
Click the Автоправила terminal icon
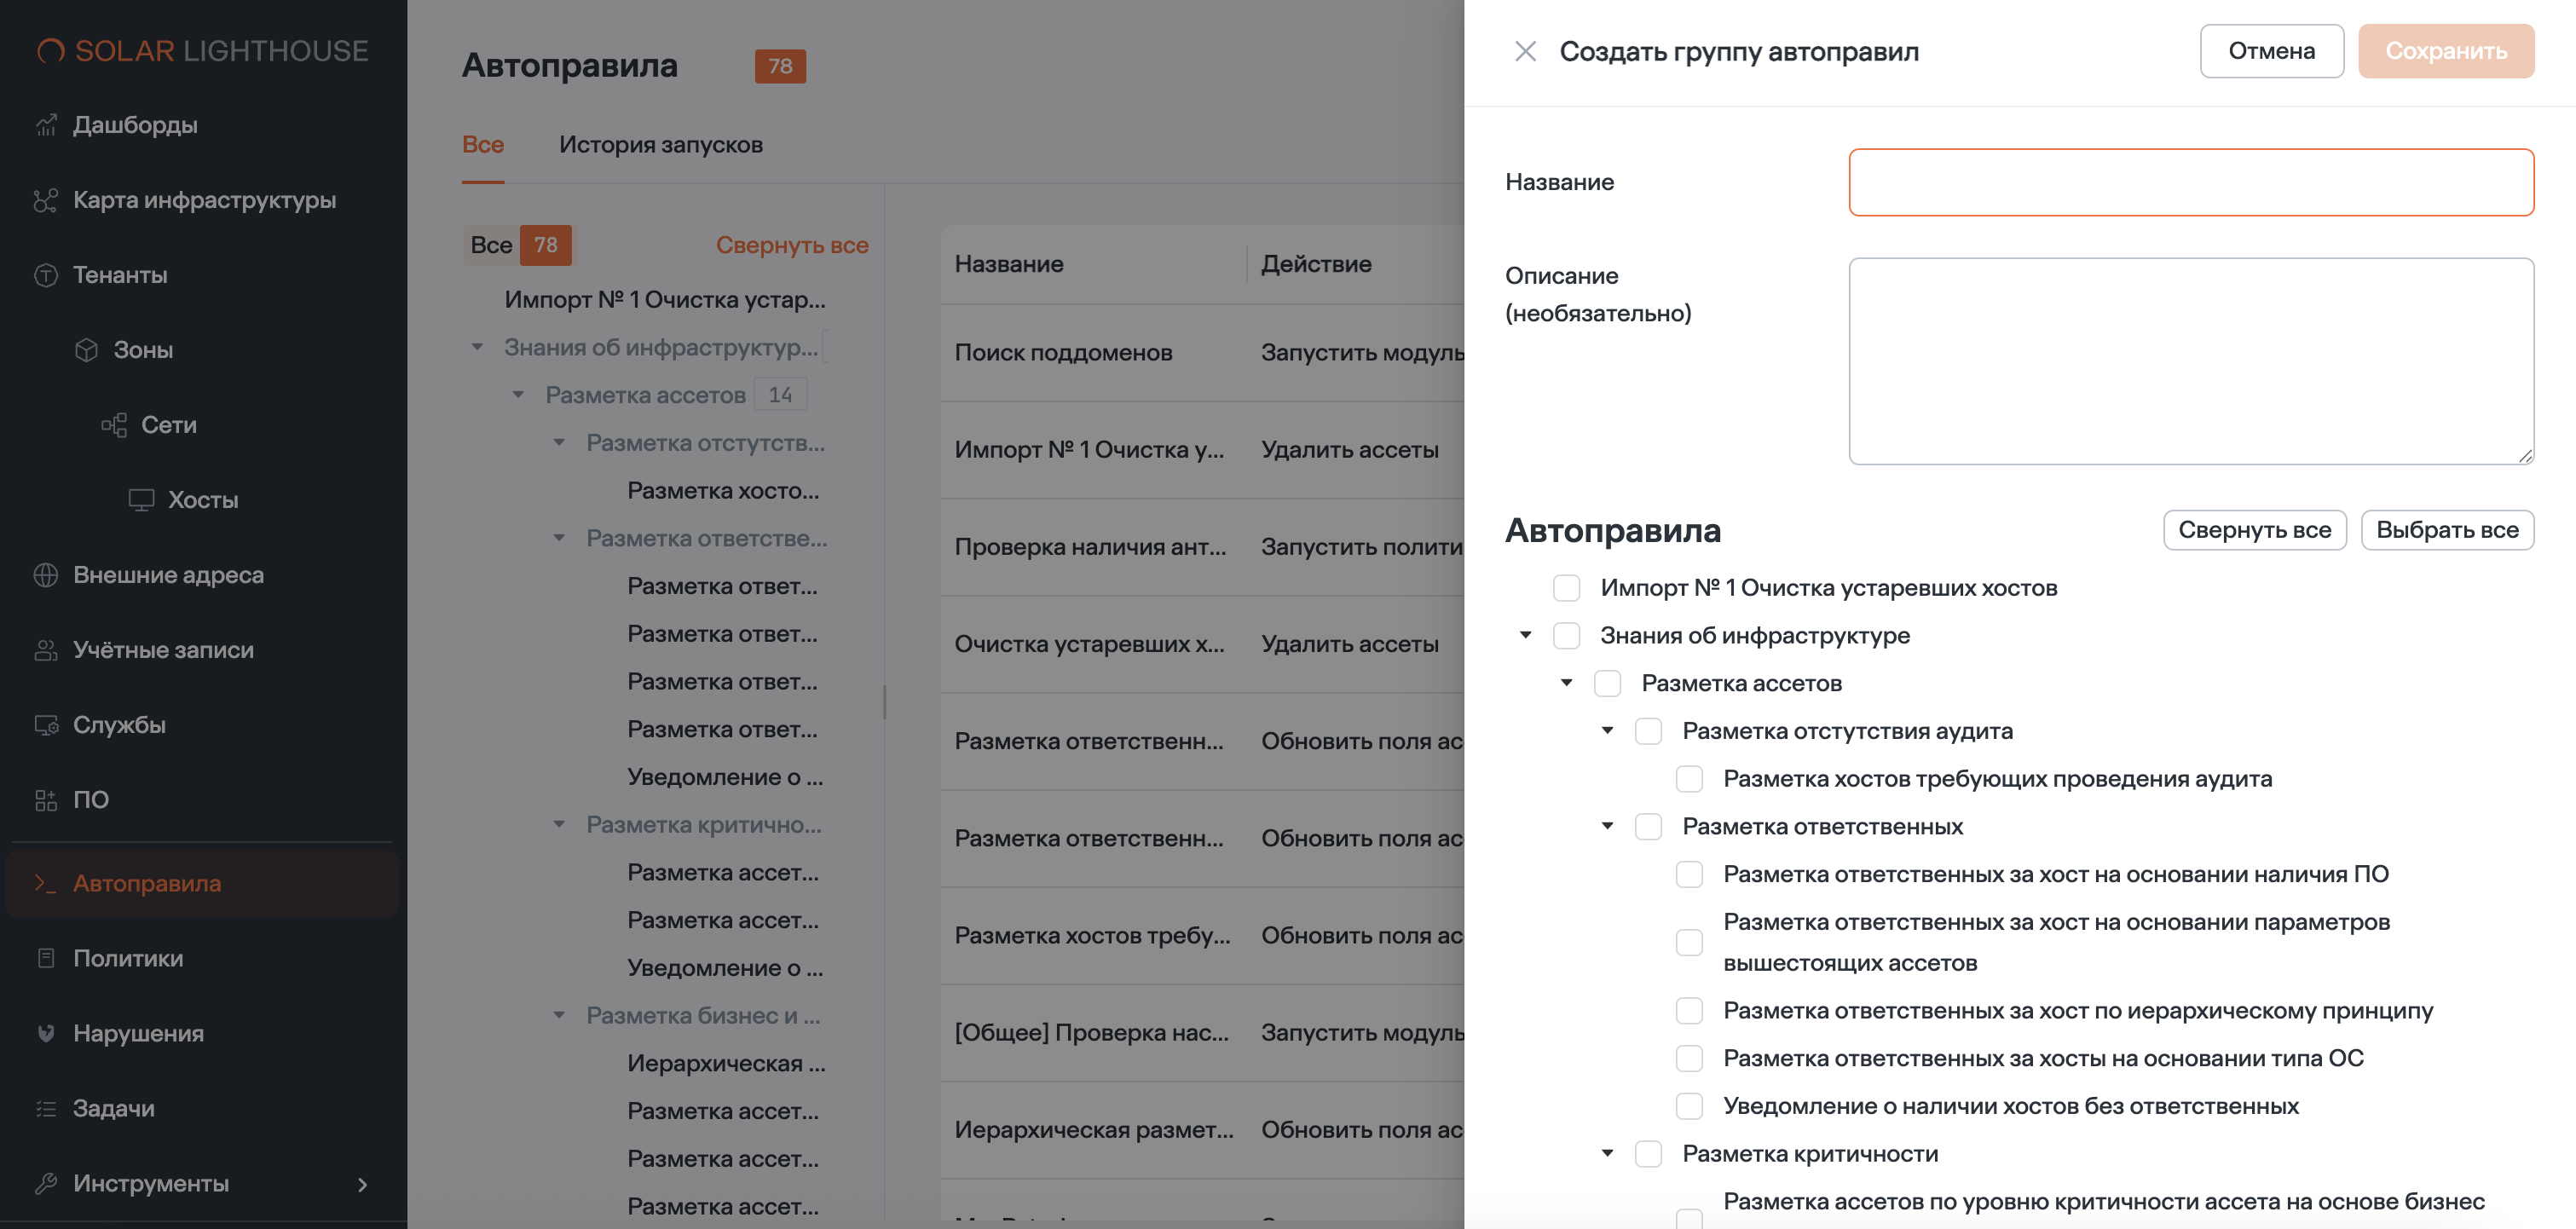click(46, 883)
